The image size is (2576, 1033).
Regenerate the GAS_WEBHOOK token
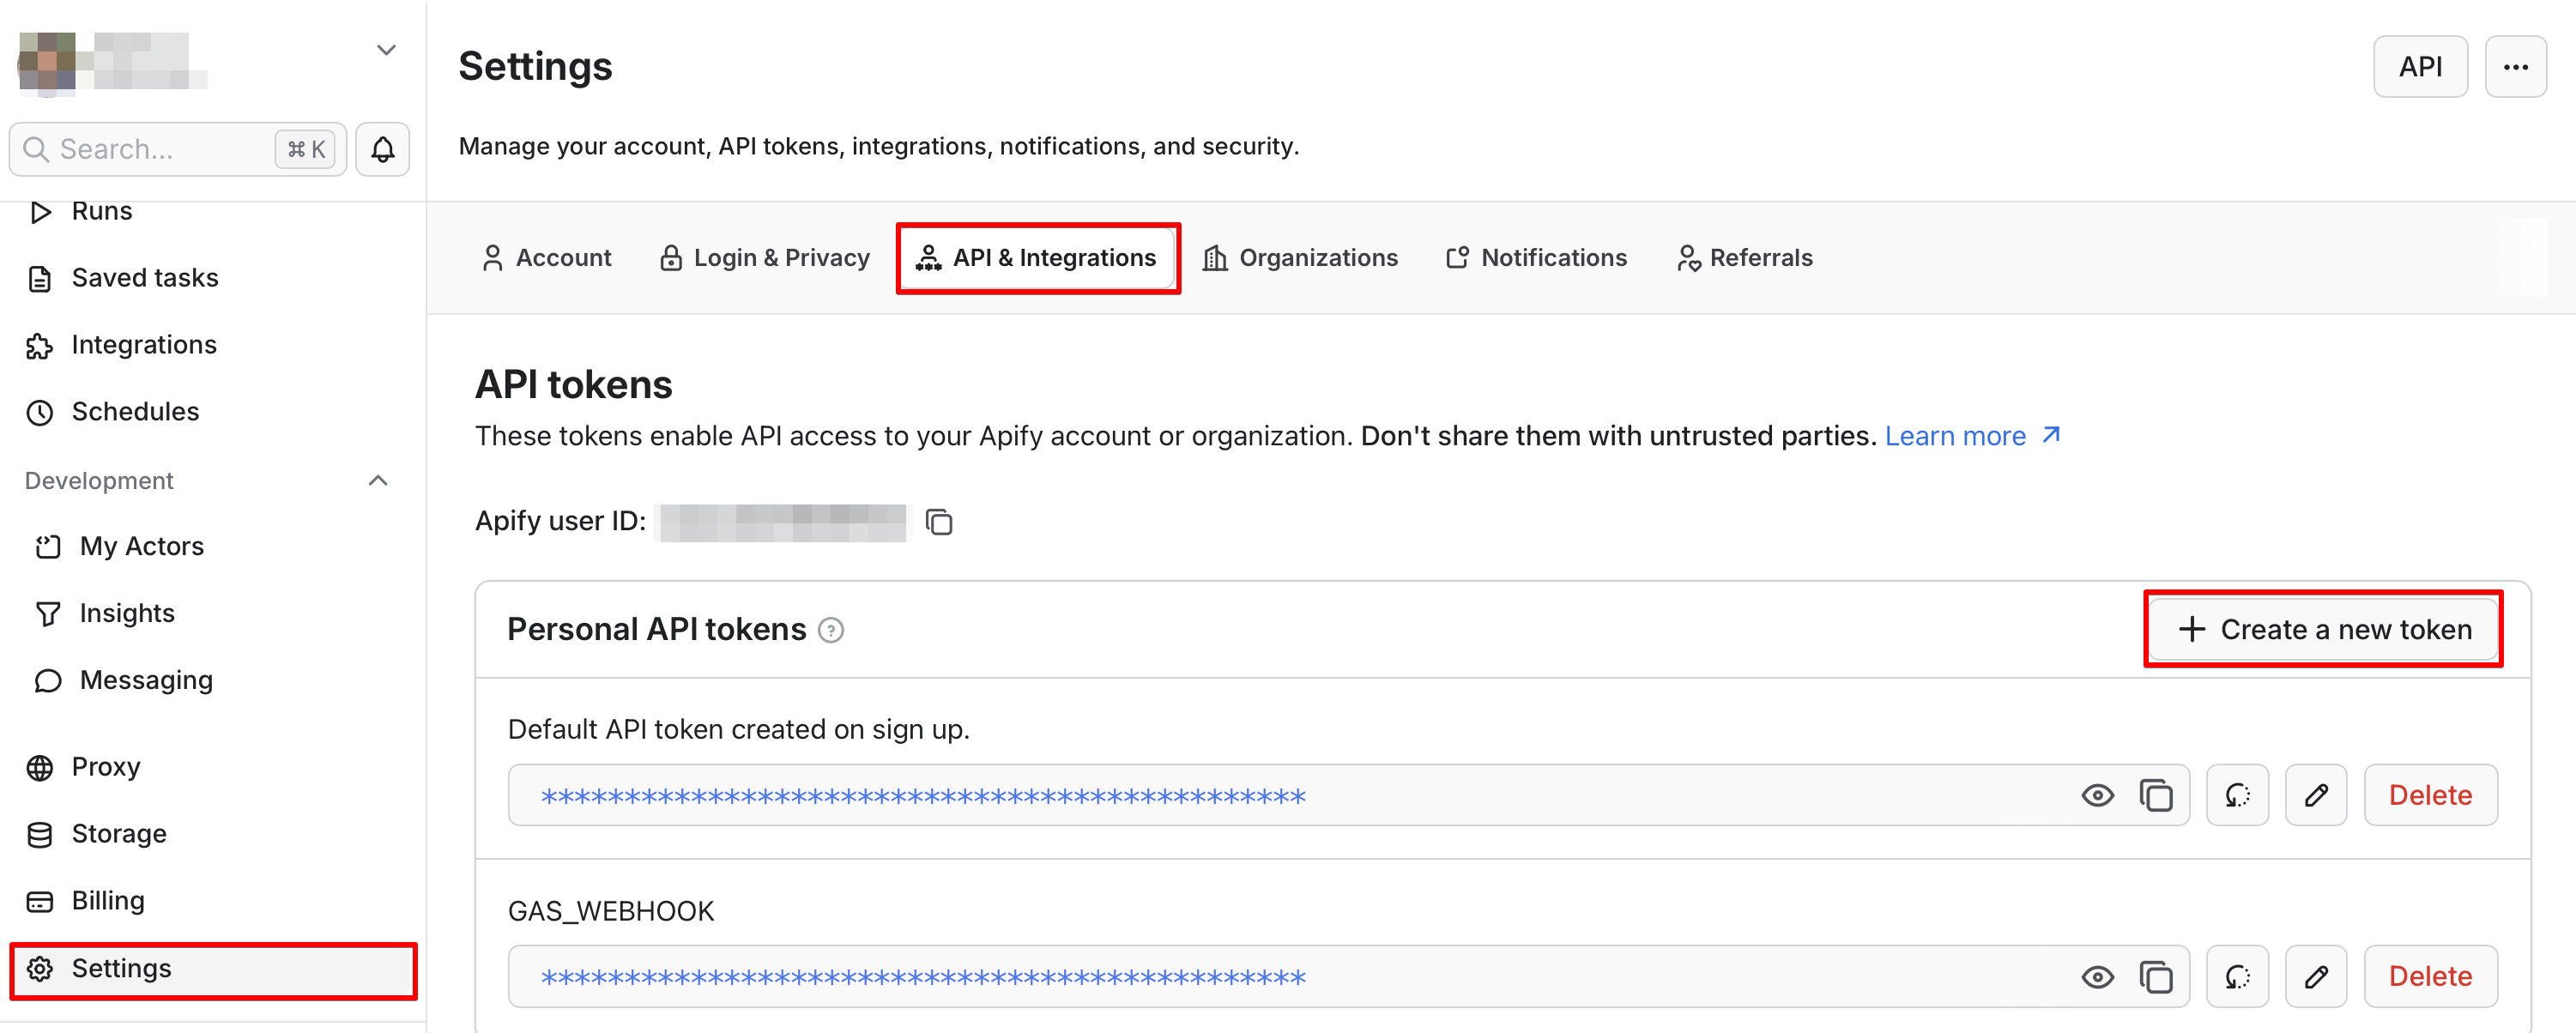coord(2237,977)
